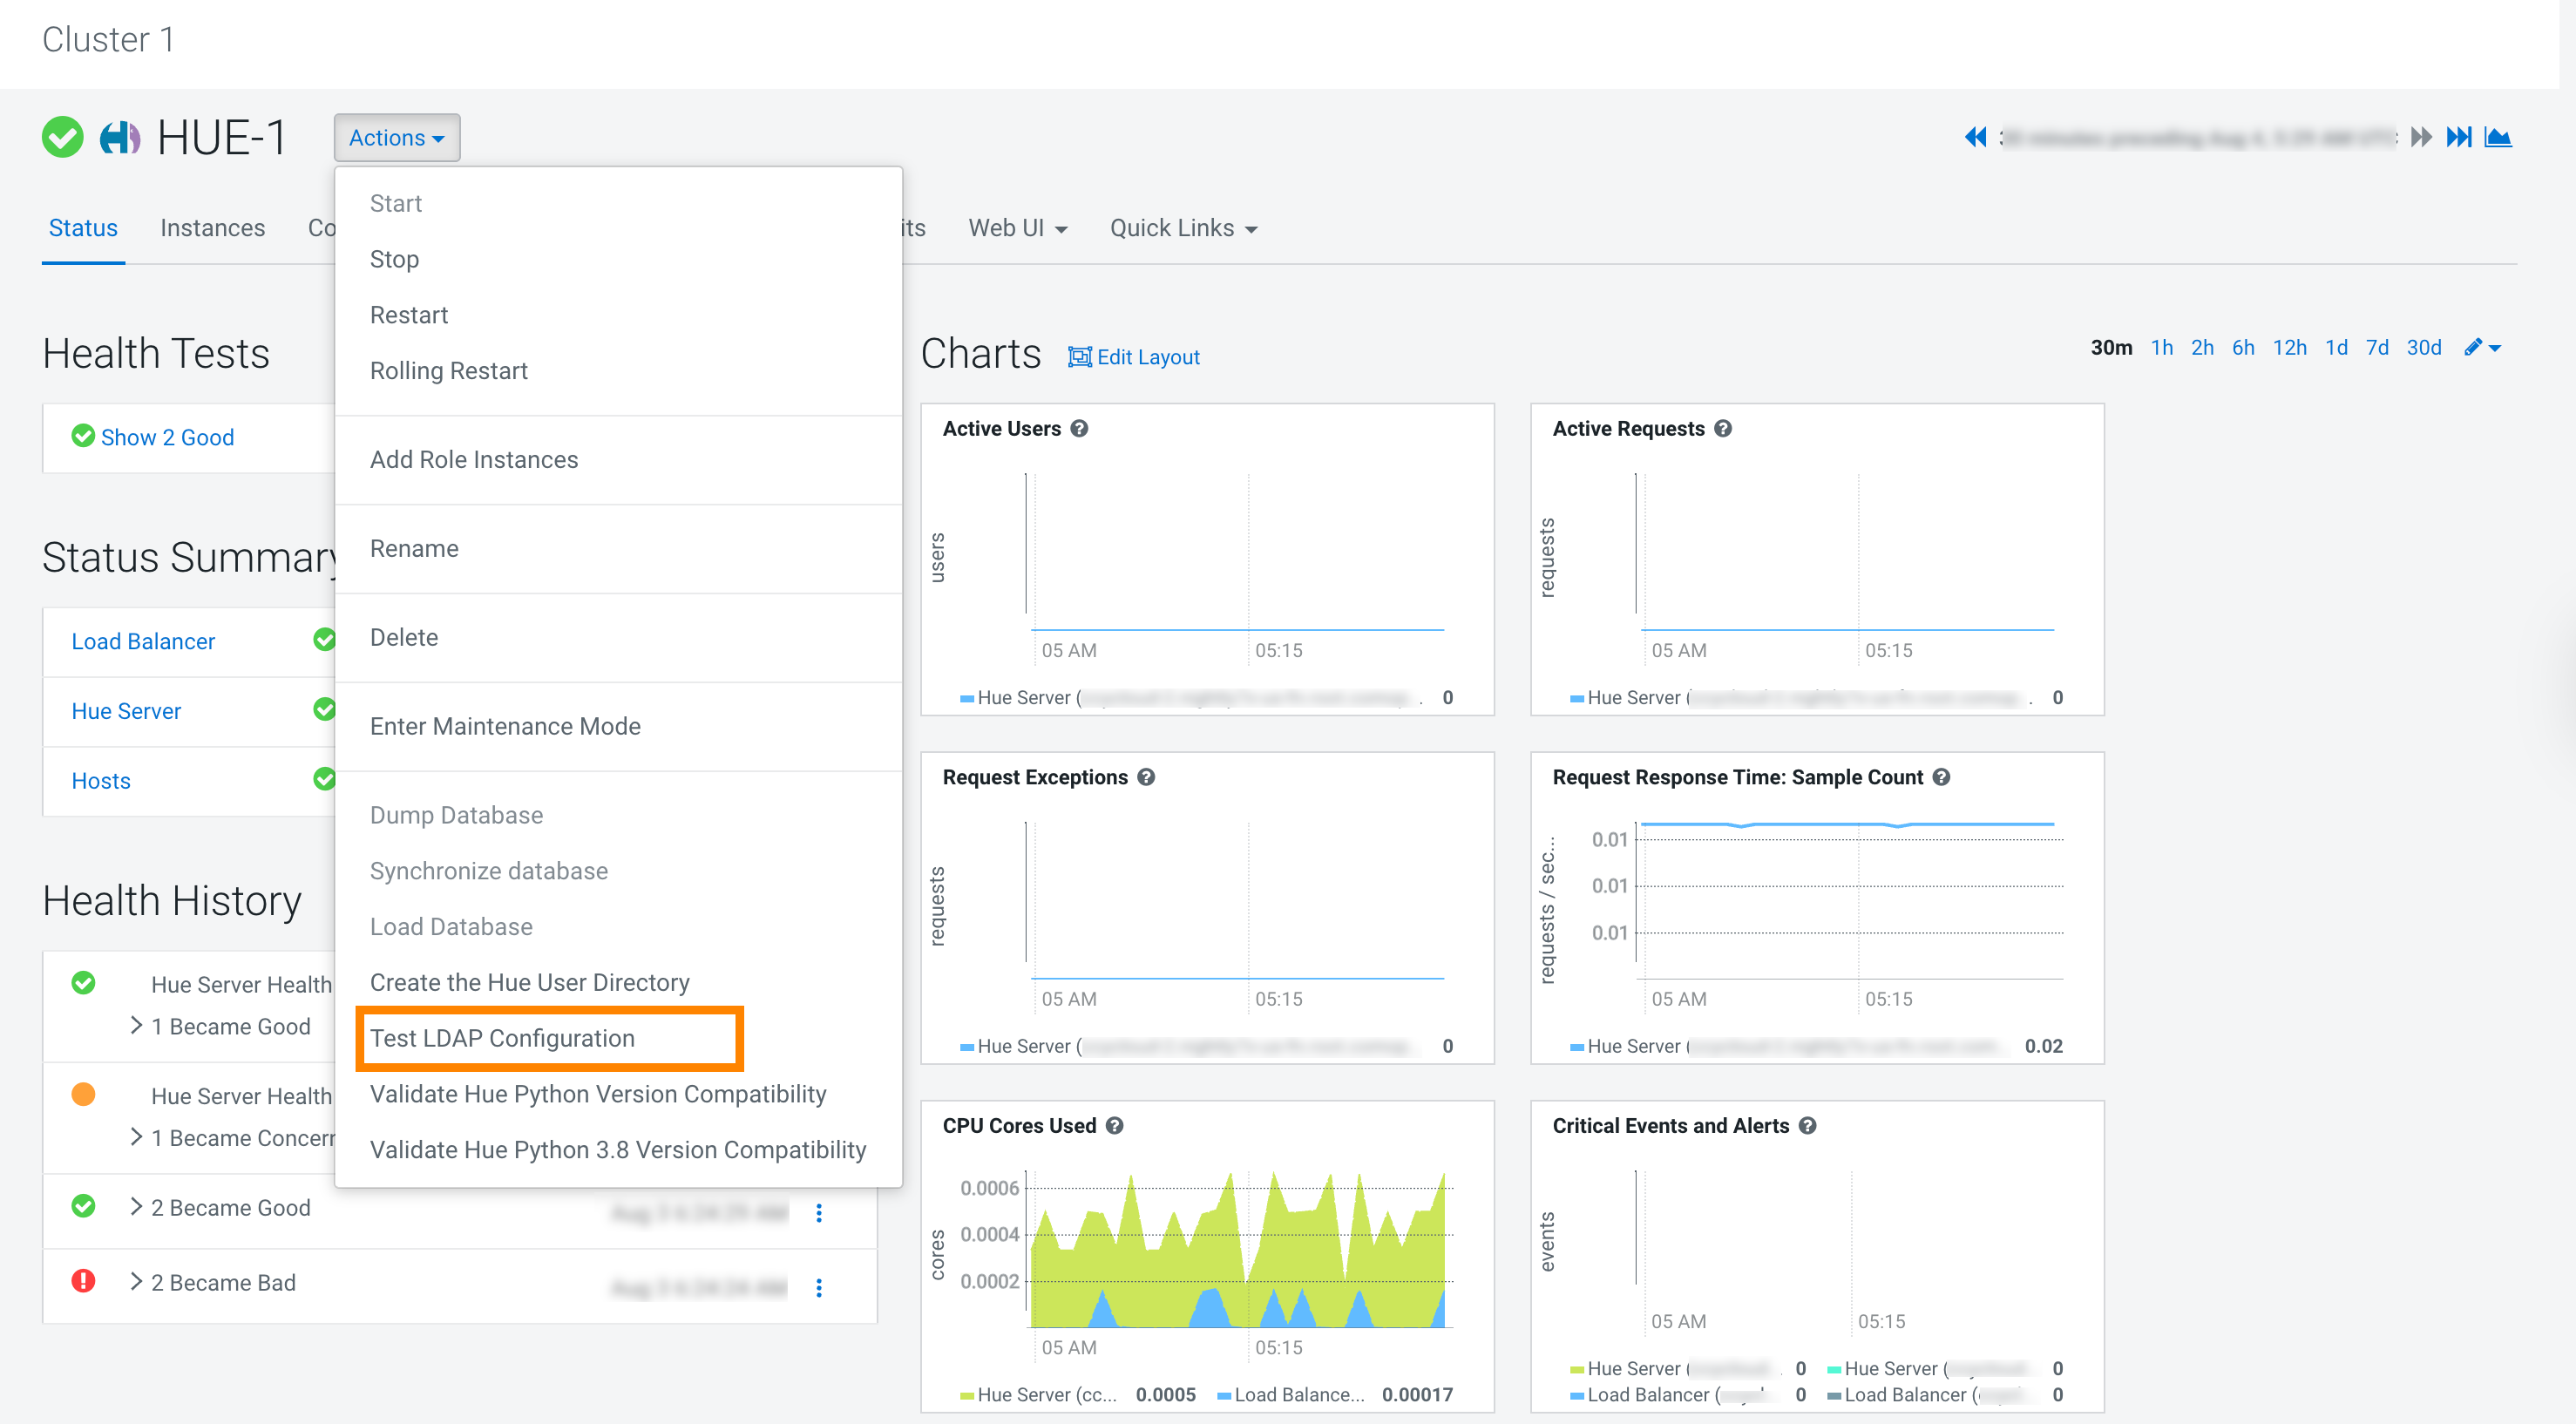Image resolution: width=2576 pixels, height=1424 pixels.
Task: Click the skip-to-now time icon
Action: 2458,137
